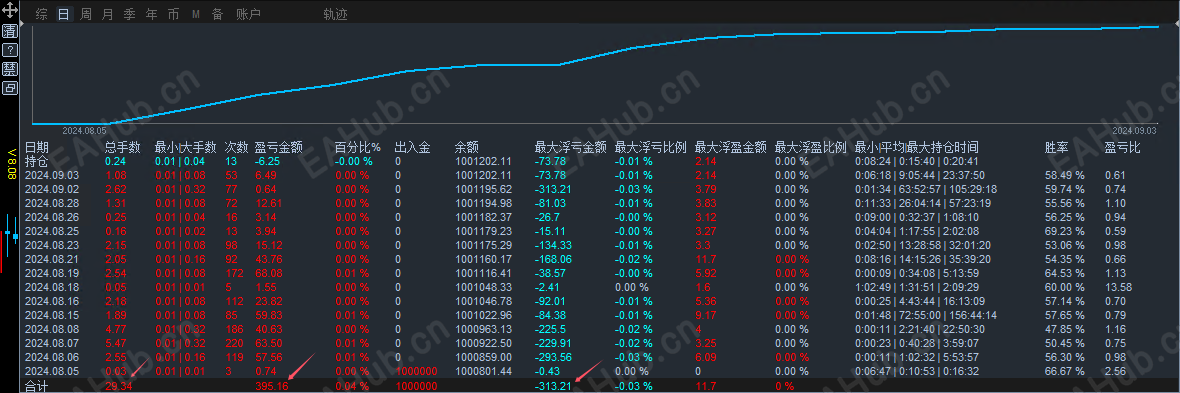The height and width of the screenshot is (393, 1180).
Task: Click the 百分比% column header
Action: click(358, 148)
